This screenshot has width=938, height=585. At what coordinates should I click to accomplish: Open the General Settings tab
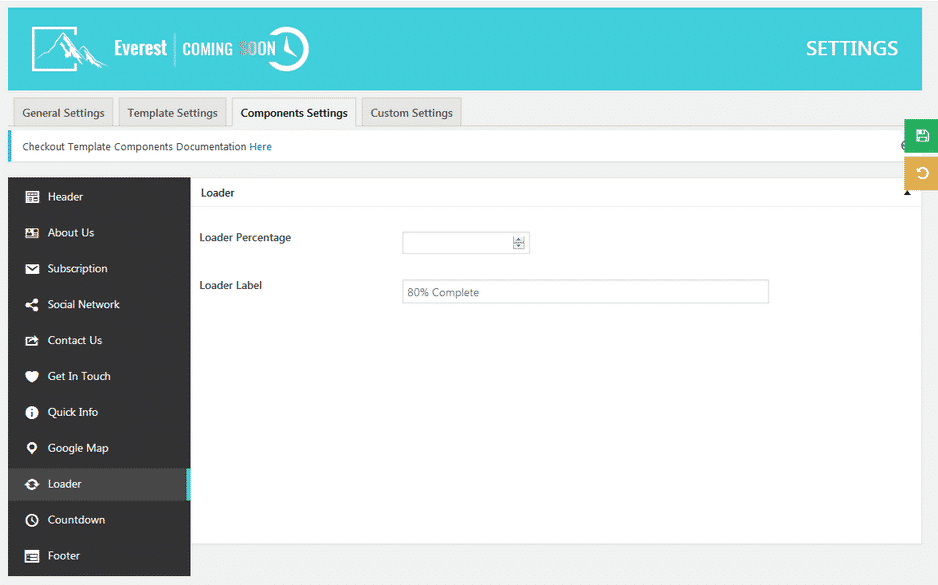click(x=63, y=112)
